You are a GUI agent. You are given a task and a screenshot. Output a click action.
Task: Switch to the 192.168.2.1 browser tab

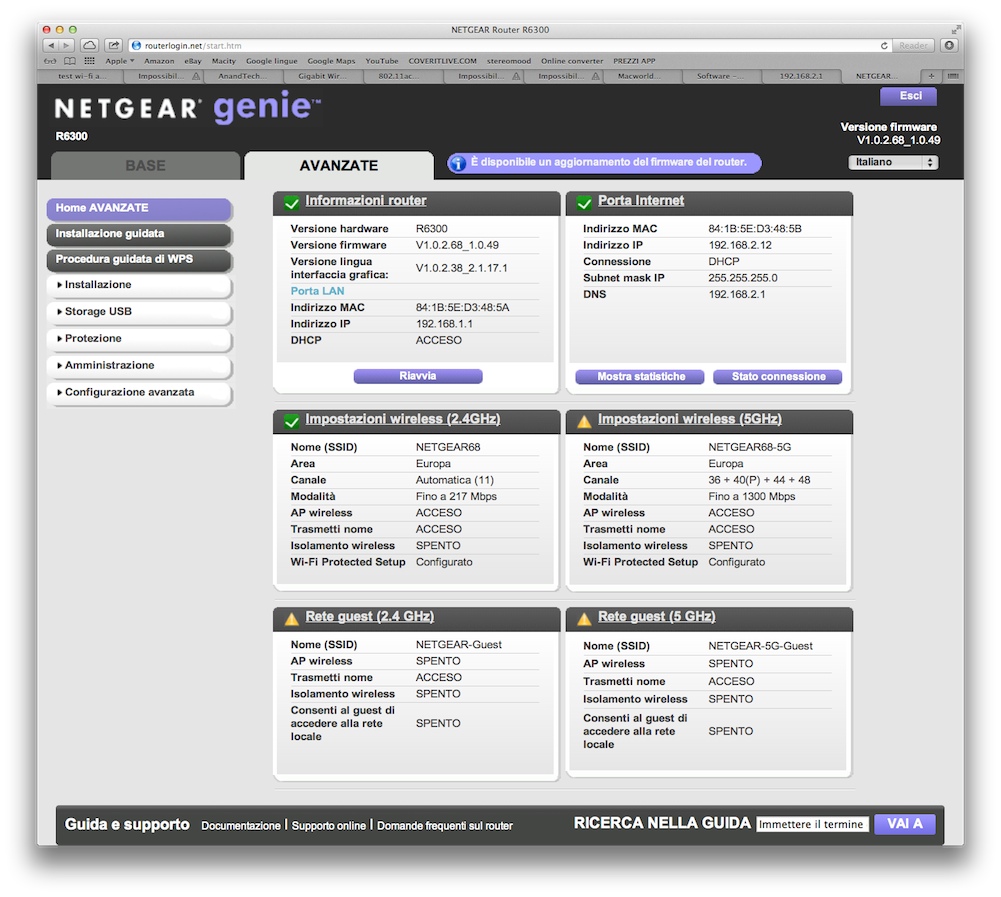tap(801, 76)
